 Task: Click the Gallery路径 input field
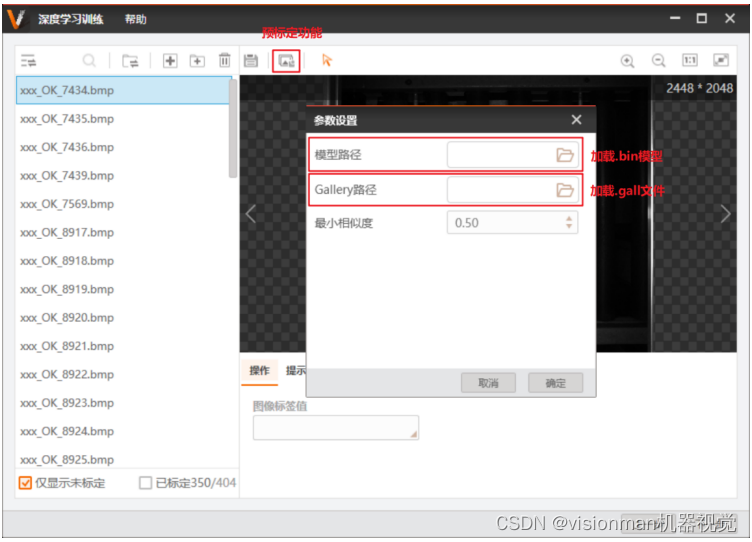click(512, 190)
